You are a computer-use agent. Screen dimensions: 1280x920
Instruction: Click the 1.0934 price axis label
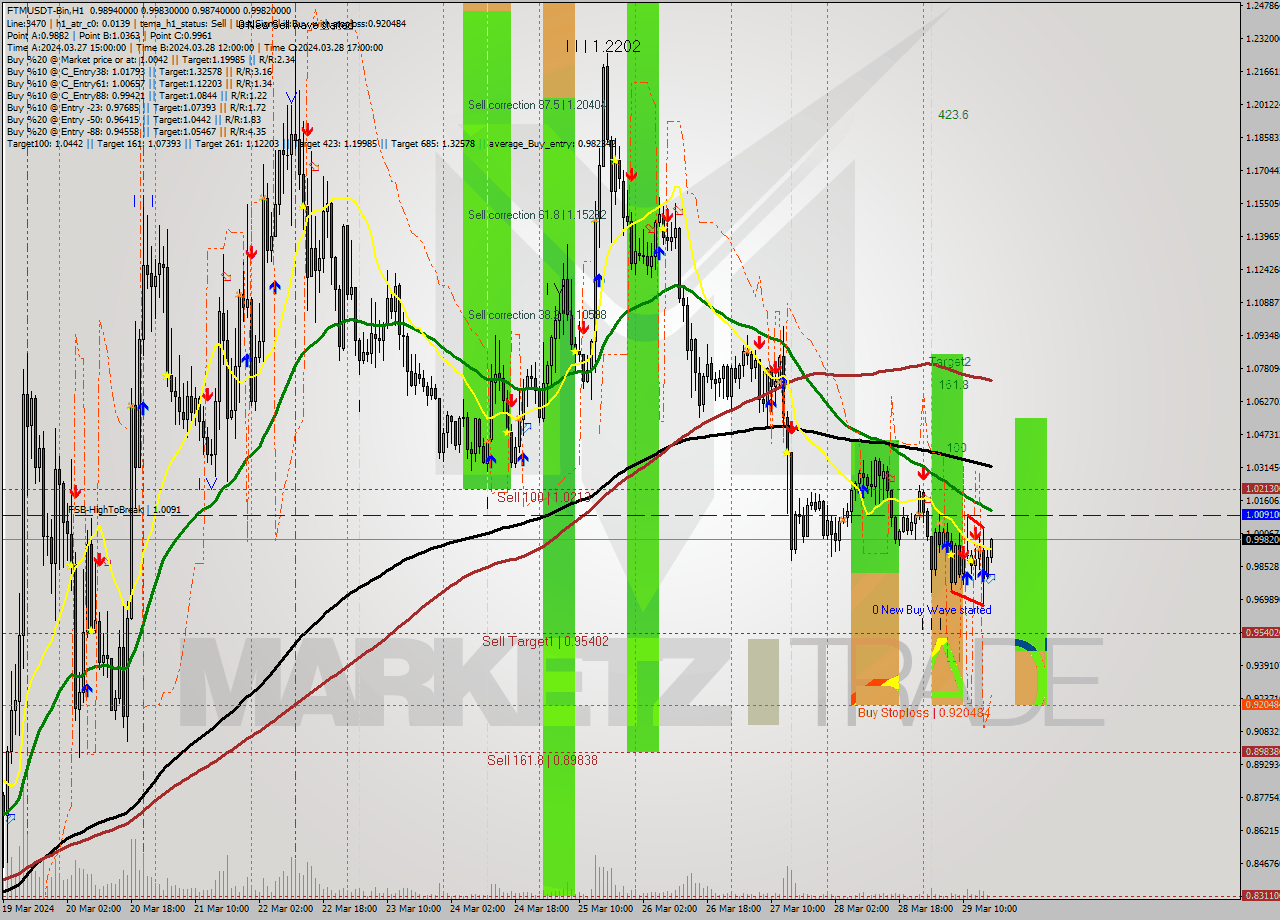(x=1262, y=335)
